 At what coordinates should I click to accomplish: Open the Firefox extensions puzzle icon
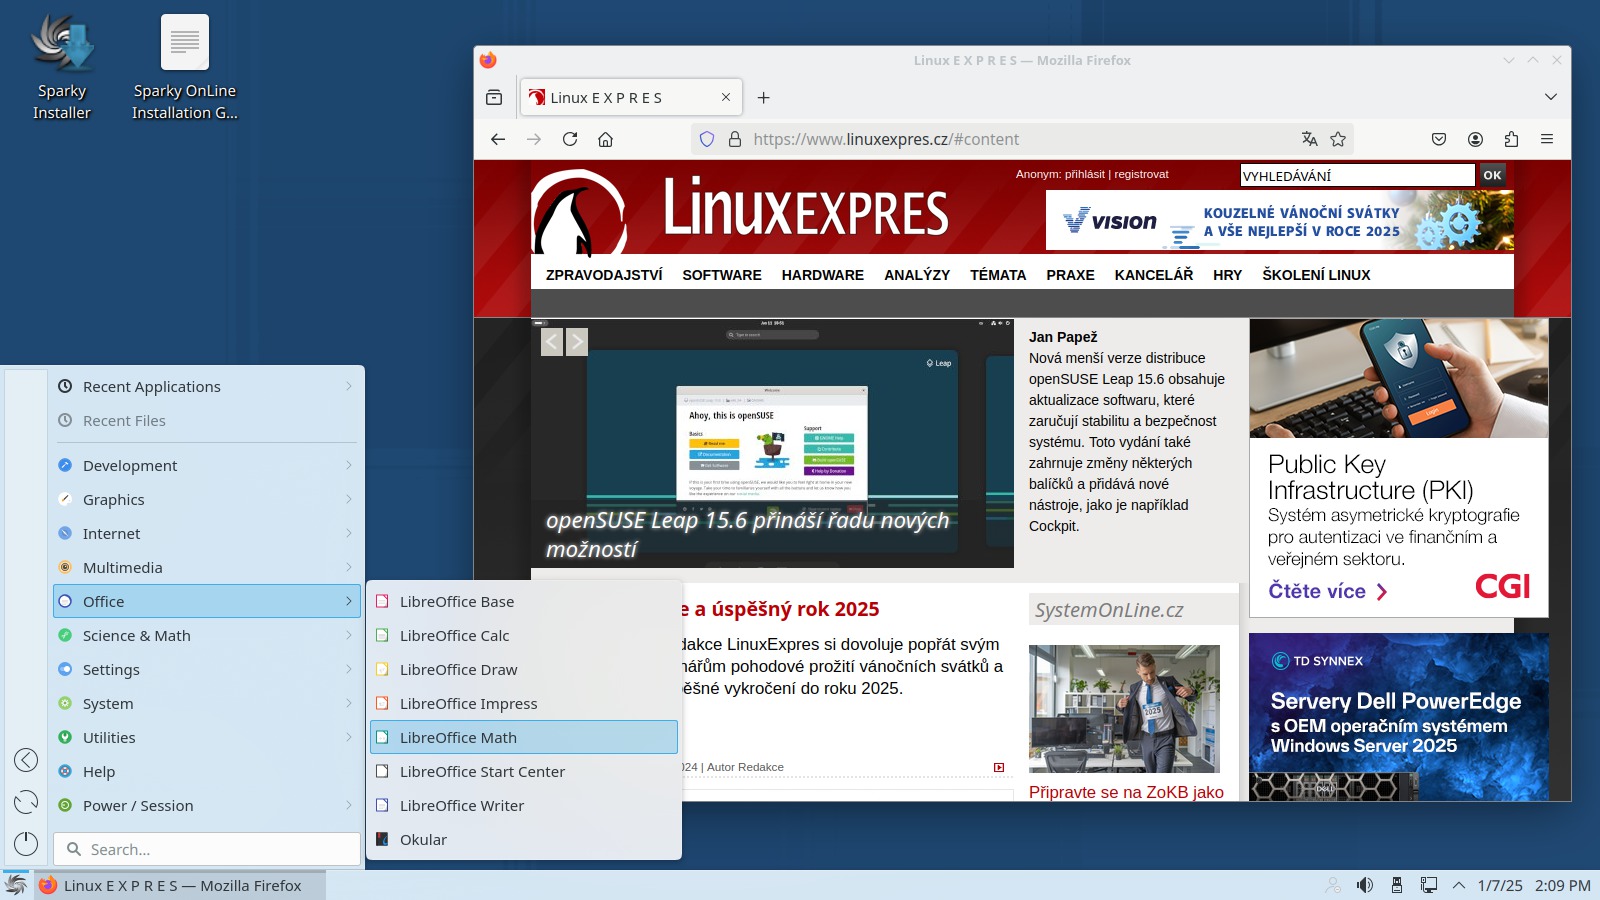[x=1511, y=139]
